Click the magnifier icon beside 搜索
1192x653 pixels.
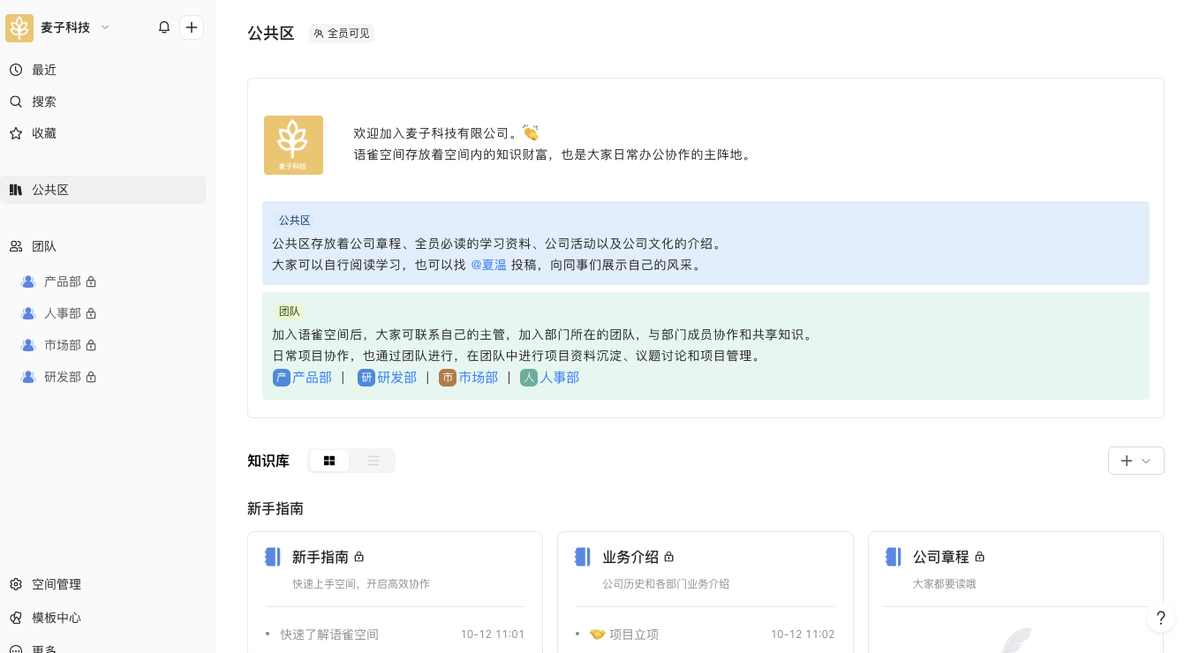(x=16, y=102)
